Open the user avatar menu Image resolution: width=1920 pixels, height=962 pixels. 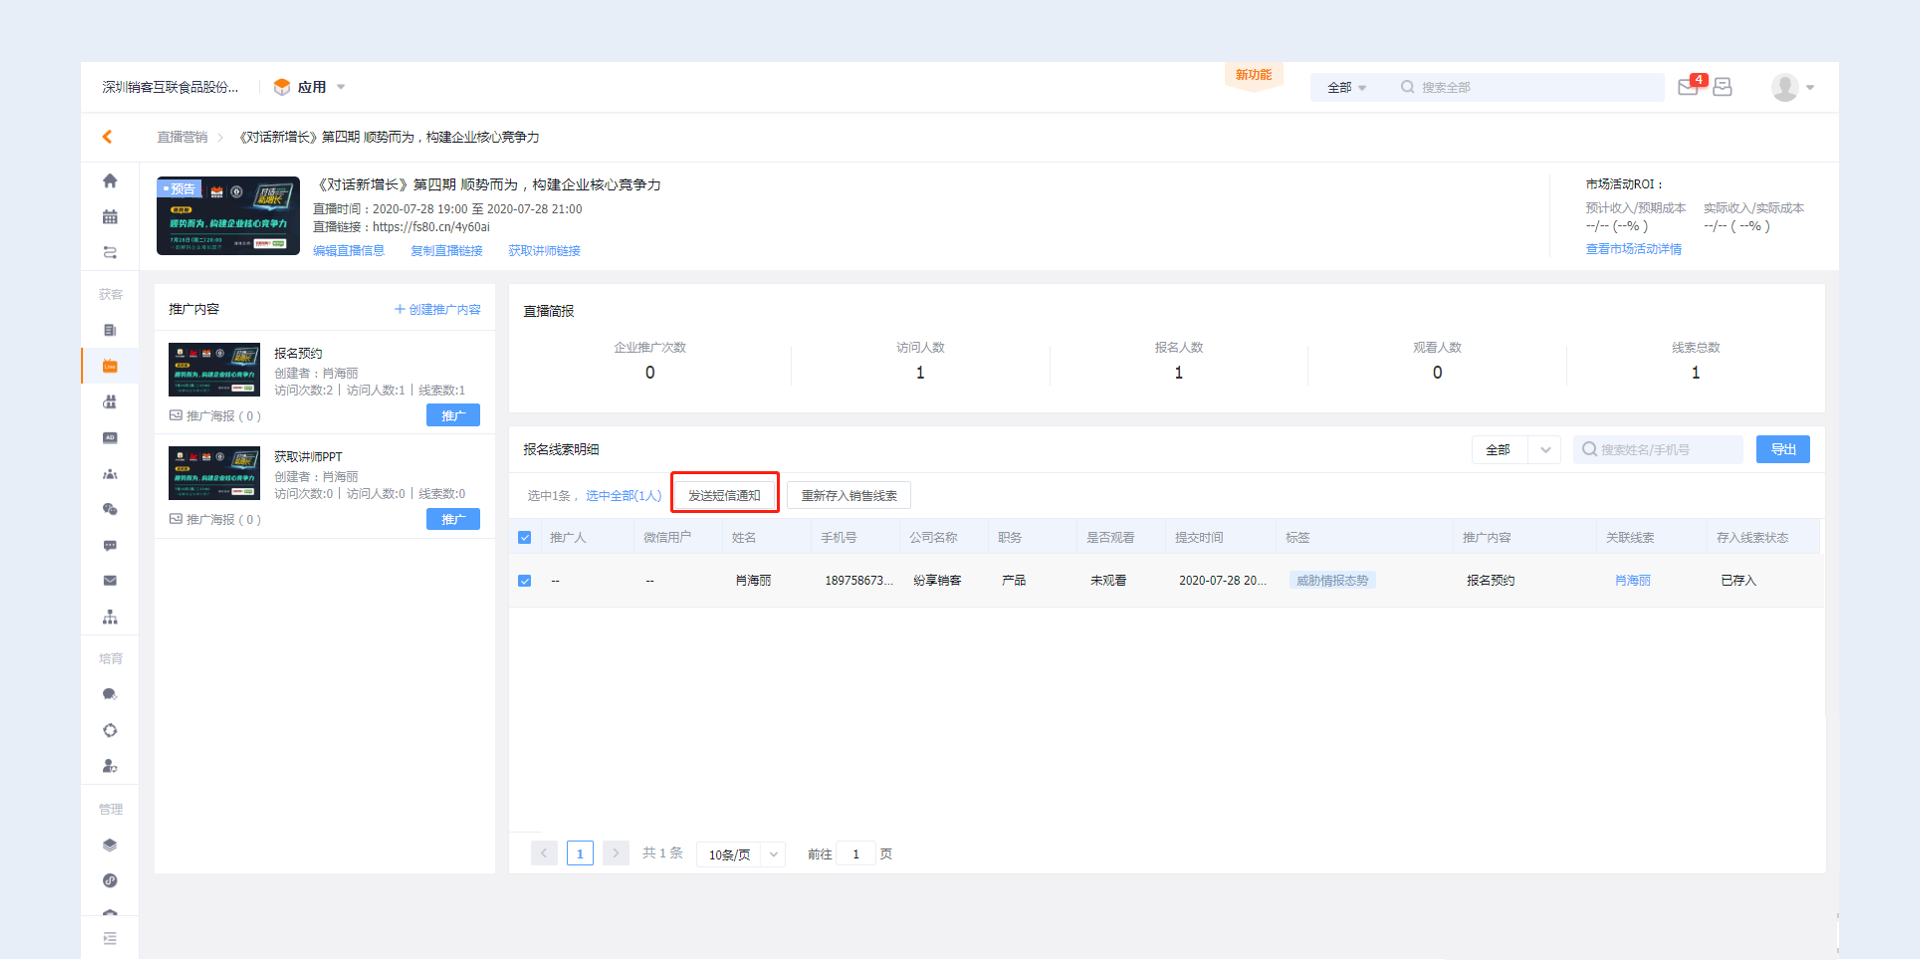click(x=1785, y=87)
